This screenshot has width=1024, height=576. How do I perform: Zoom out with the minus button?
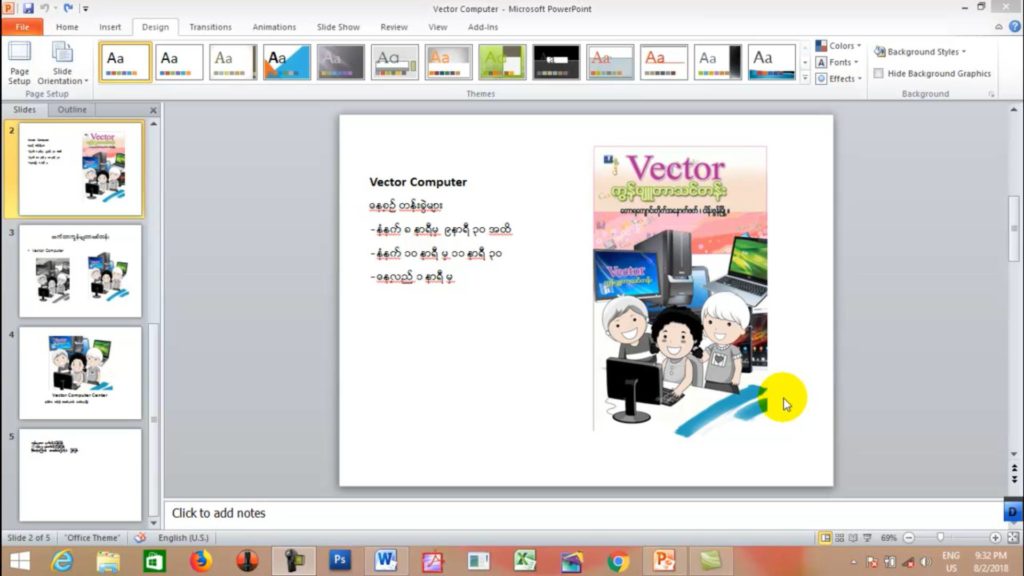point(908,537)
